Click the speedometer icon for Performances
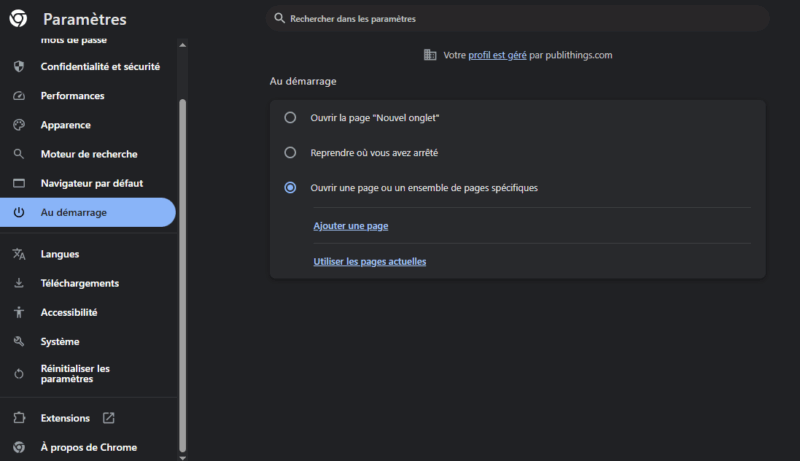The image size is (800, 461). pyautogui.click(x=19, y=95)
